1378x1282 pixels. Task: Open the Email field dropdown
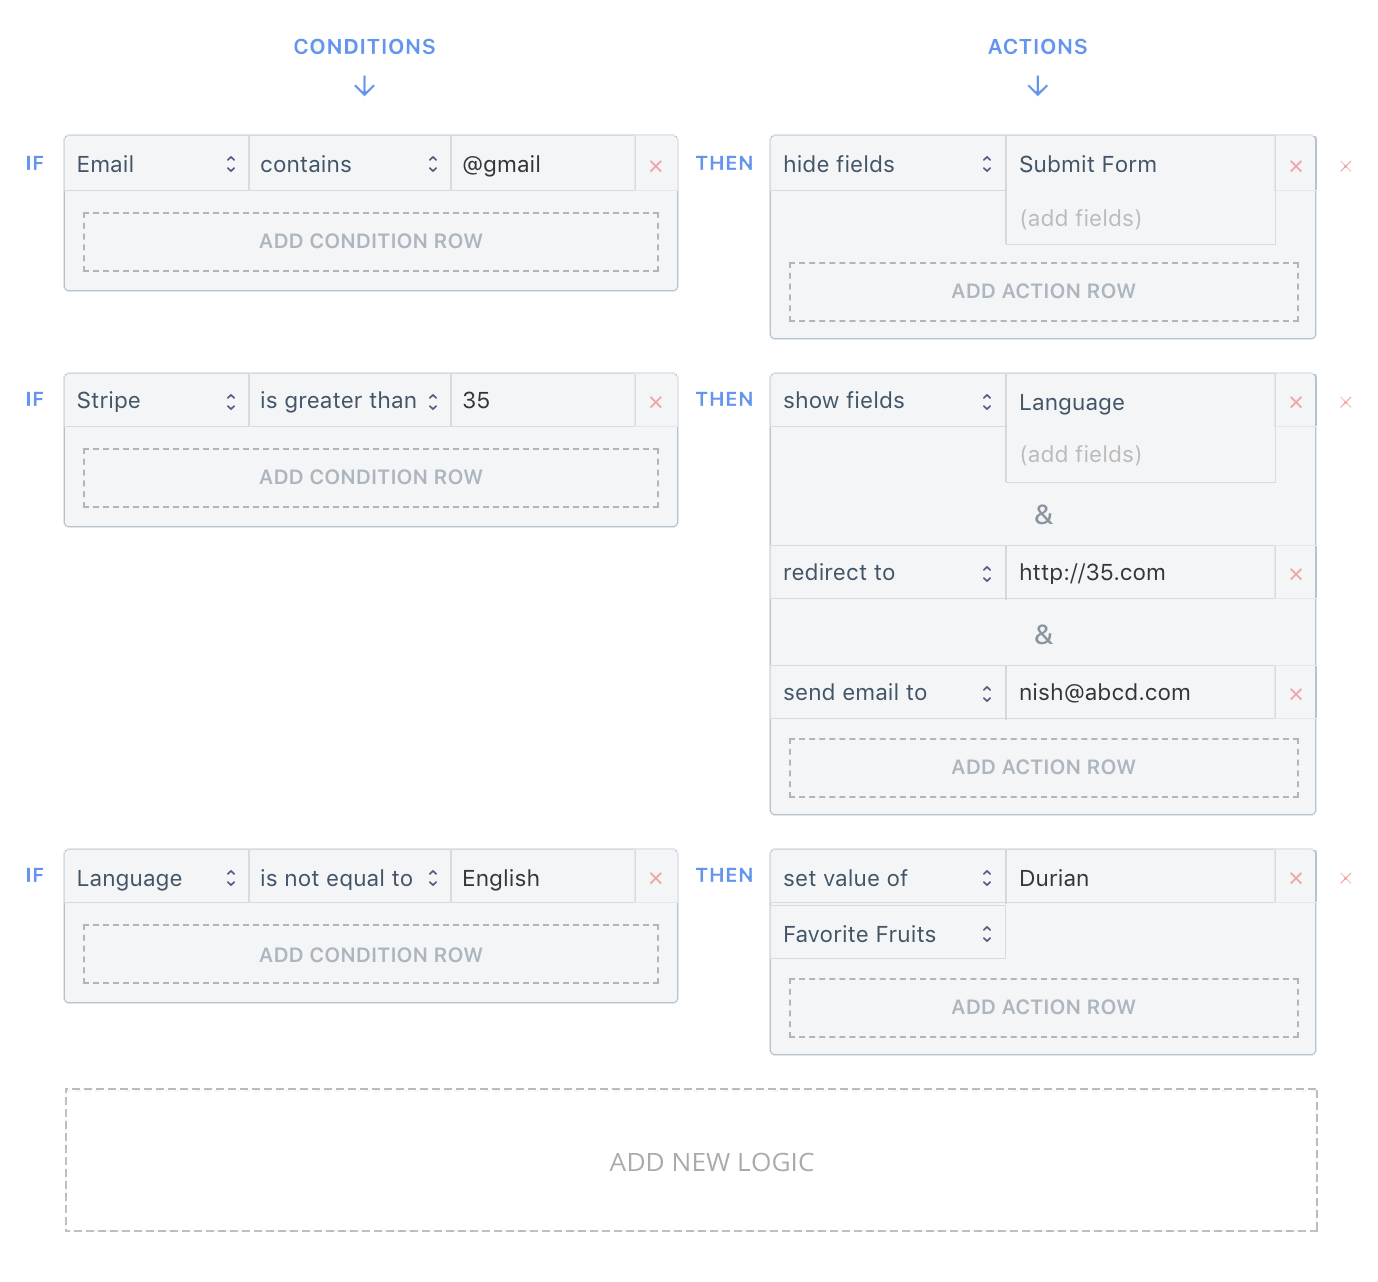(156, 164)
